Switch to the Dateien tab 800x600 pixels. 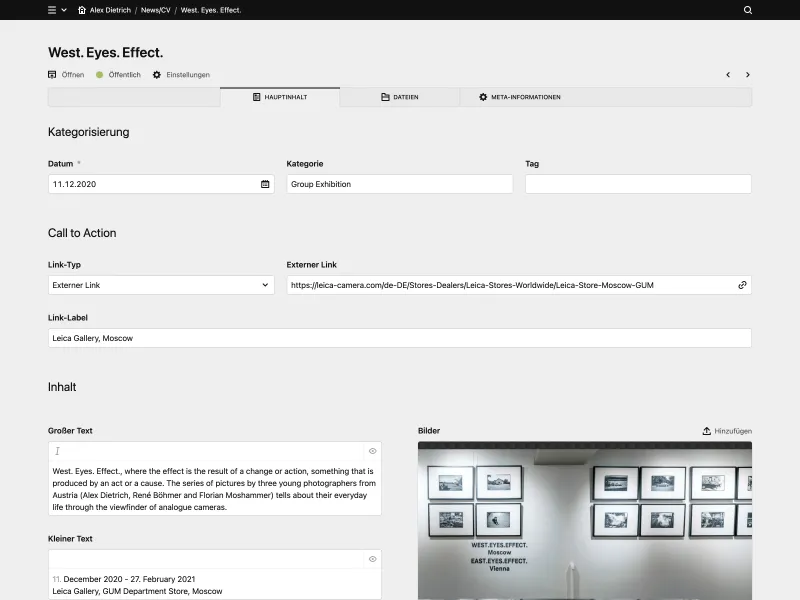click(404, 97)
